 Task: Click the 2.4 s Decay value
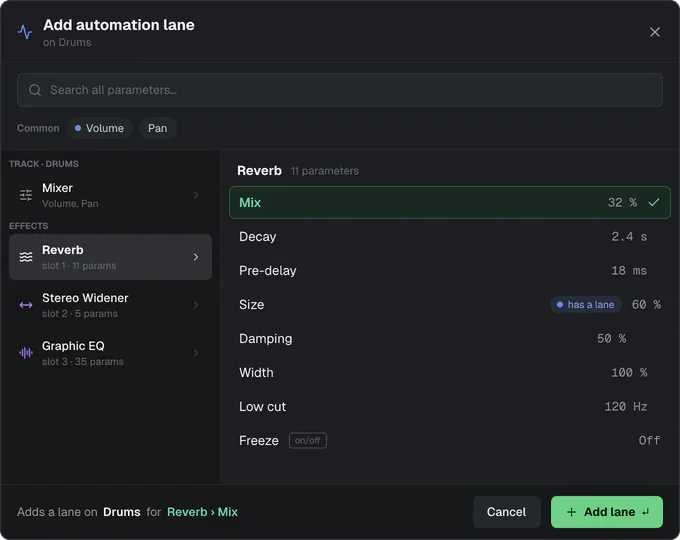(x=629, y=237)
